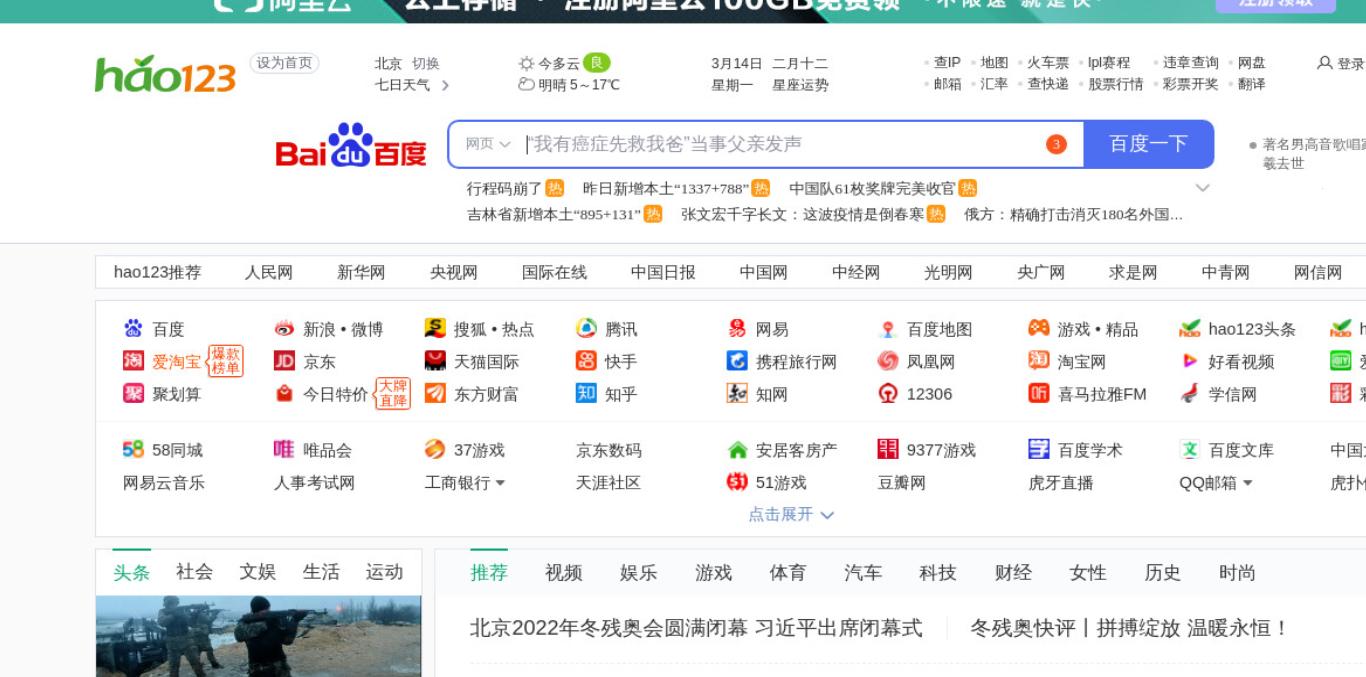The height and width of the screenshot is (677, 1366).
Task: Click the 知乎 icon
Action: [586, 393]
